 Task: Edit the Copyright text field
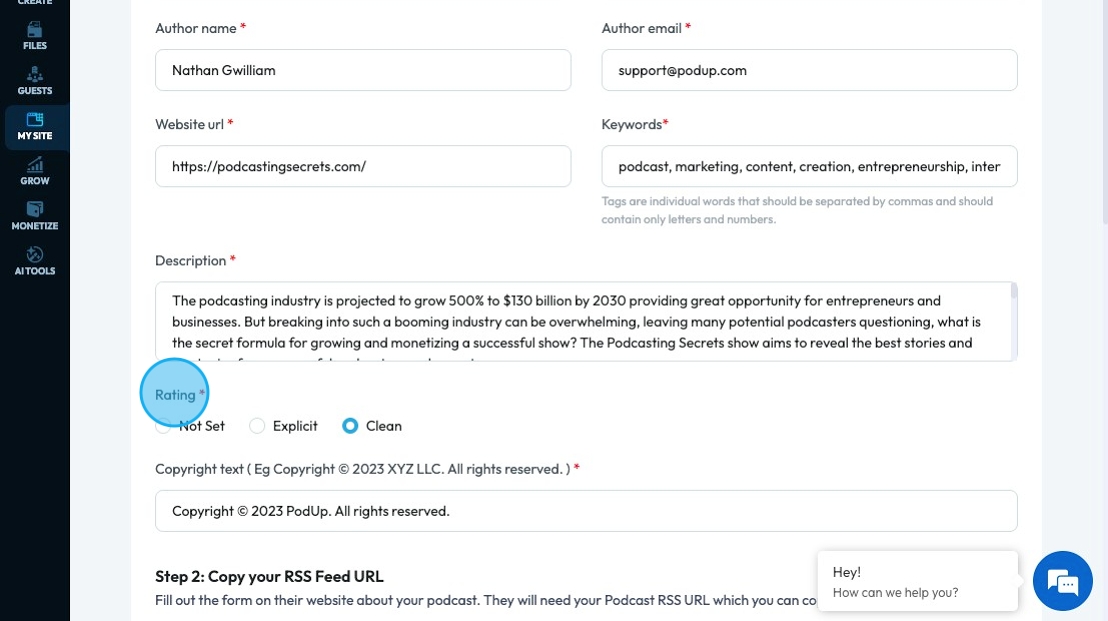586,511
